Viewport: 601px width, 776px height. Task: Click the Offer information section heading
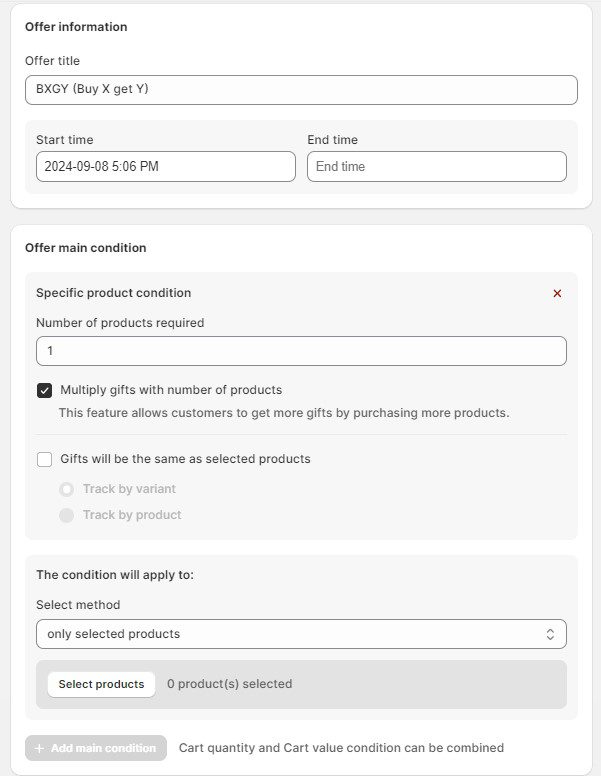[x=76, y=27]
